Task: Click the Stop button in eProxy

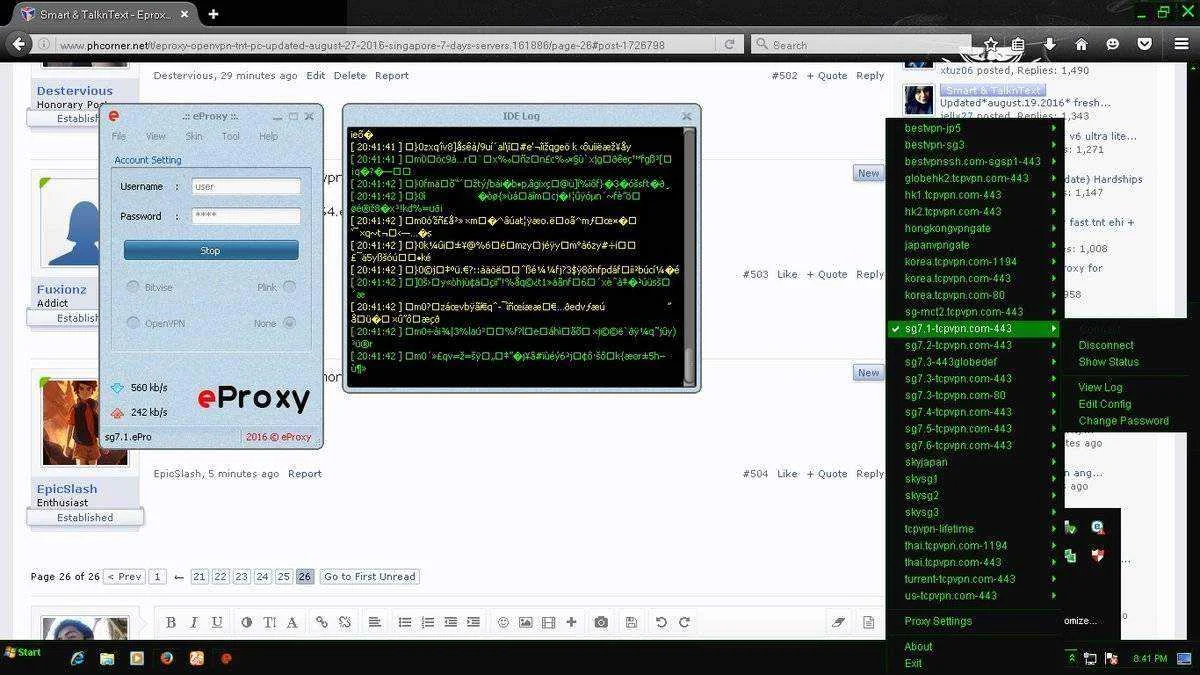Action: coord(211,251)
